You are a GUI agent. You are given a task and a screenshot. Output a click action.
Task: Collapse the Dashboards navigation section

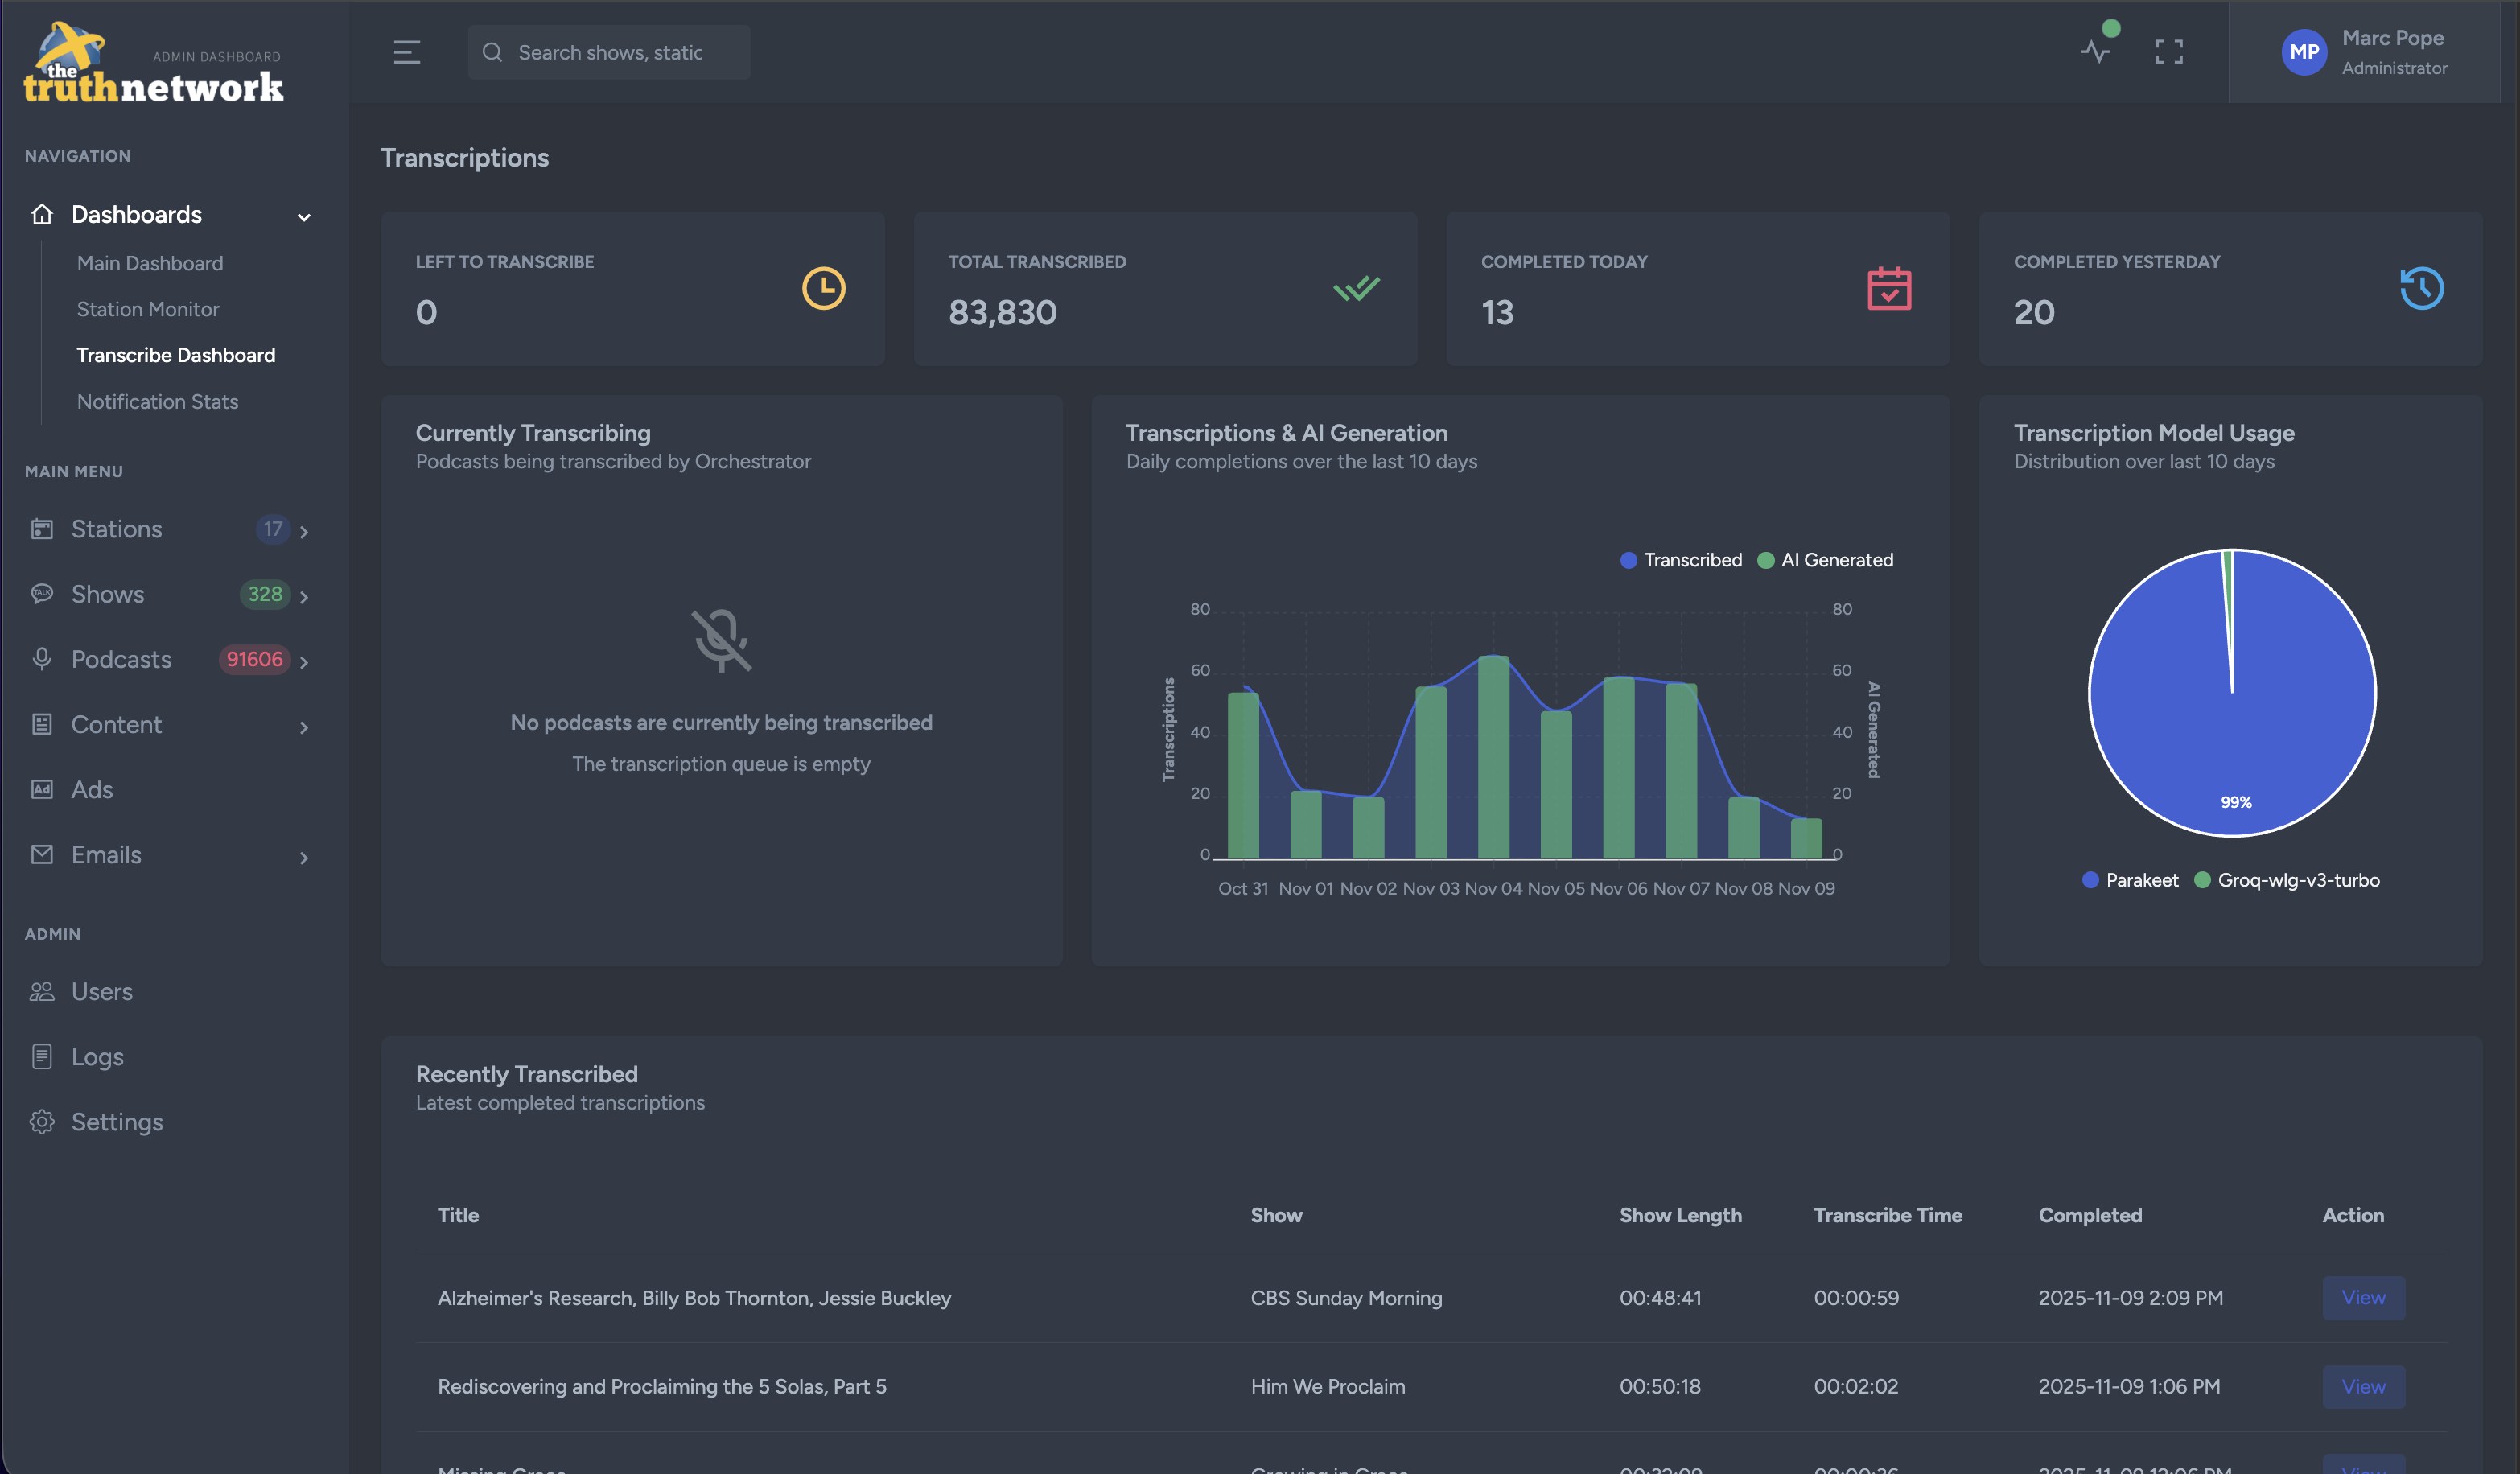303,216
